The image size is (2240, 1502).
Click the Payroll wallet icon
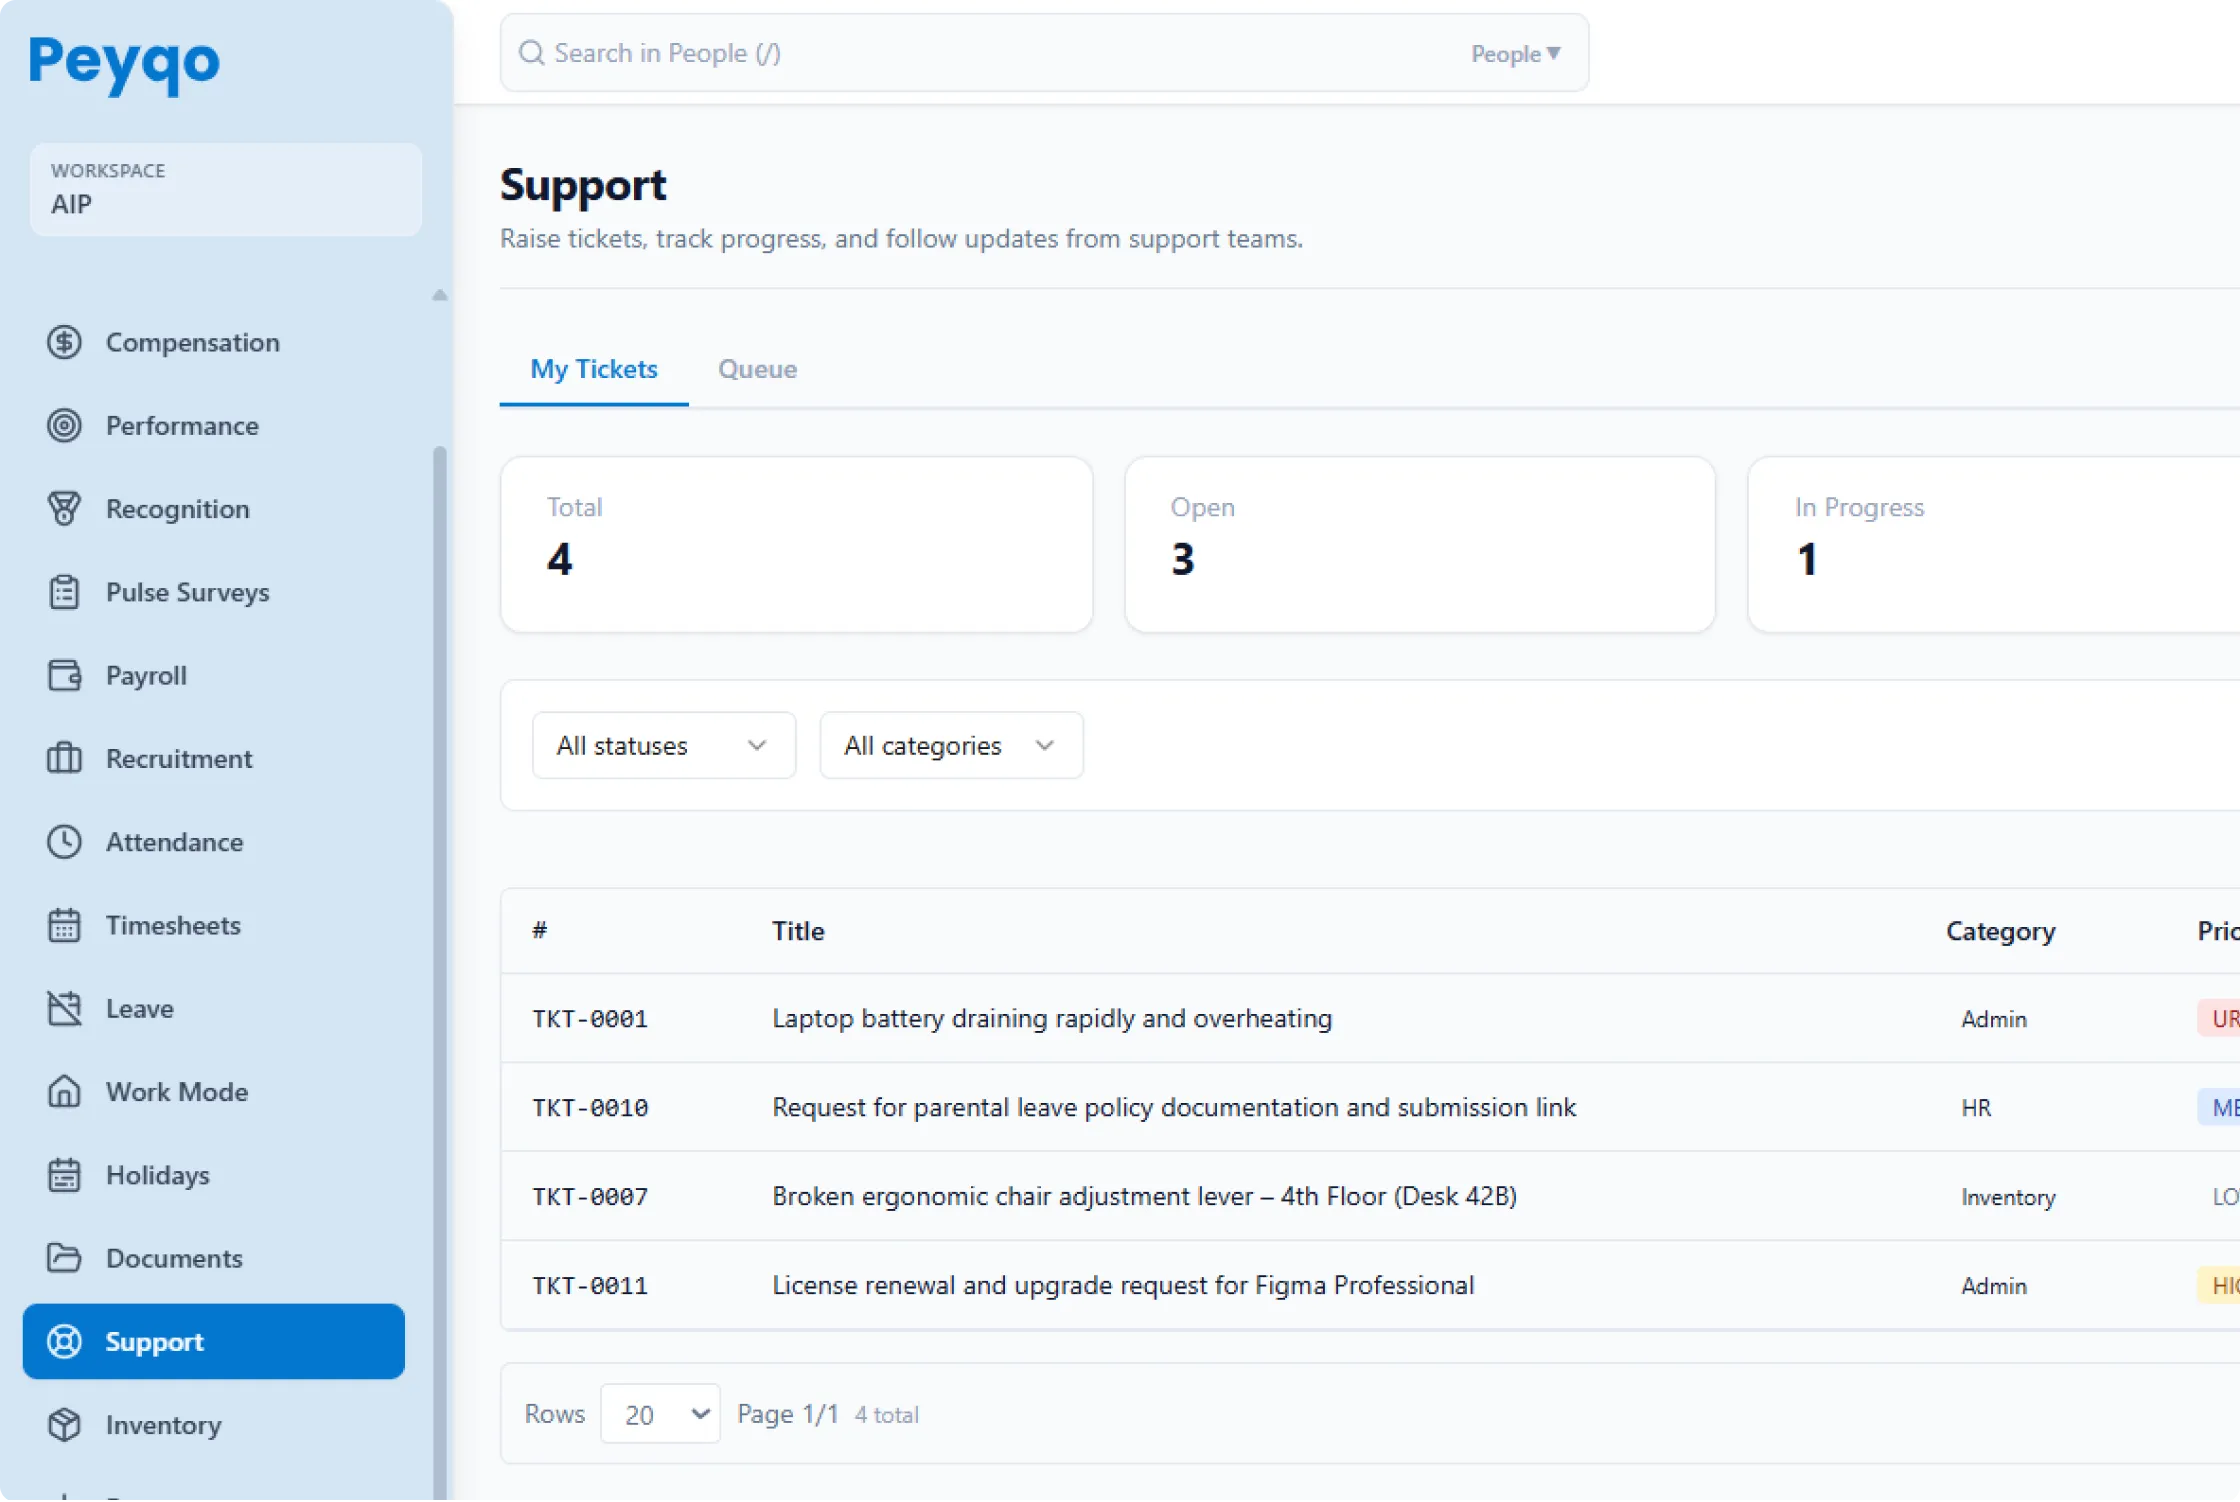(x=64, y=675)
